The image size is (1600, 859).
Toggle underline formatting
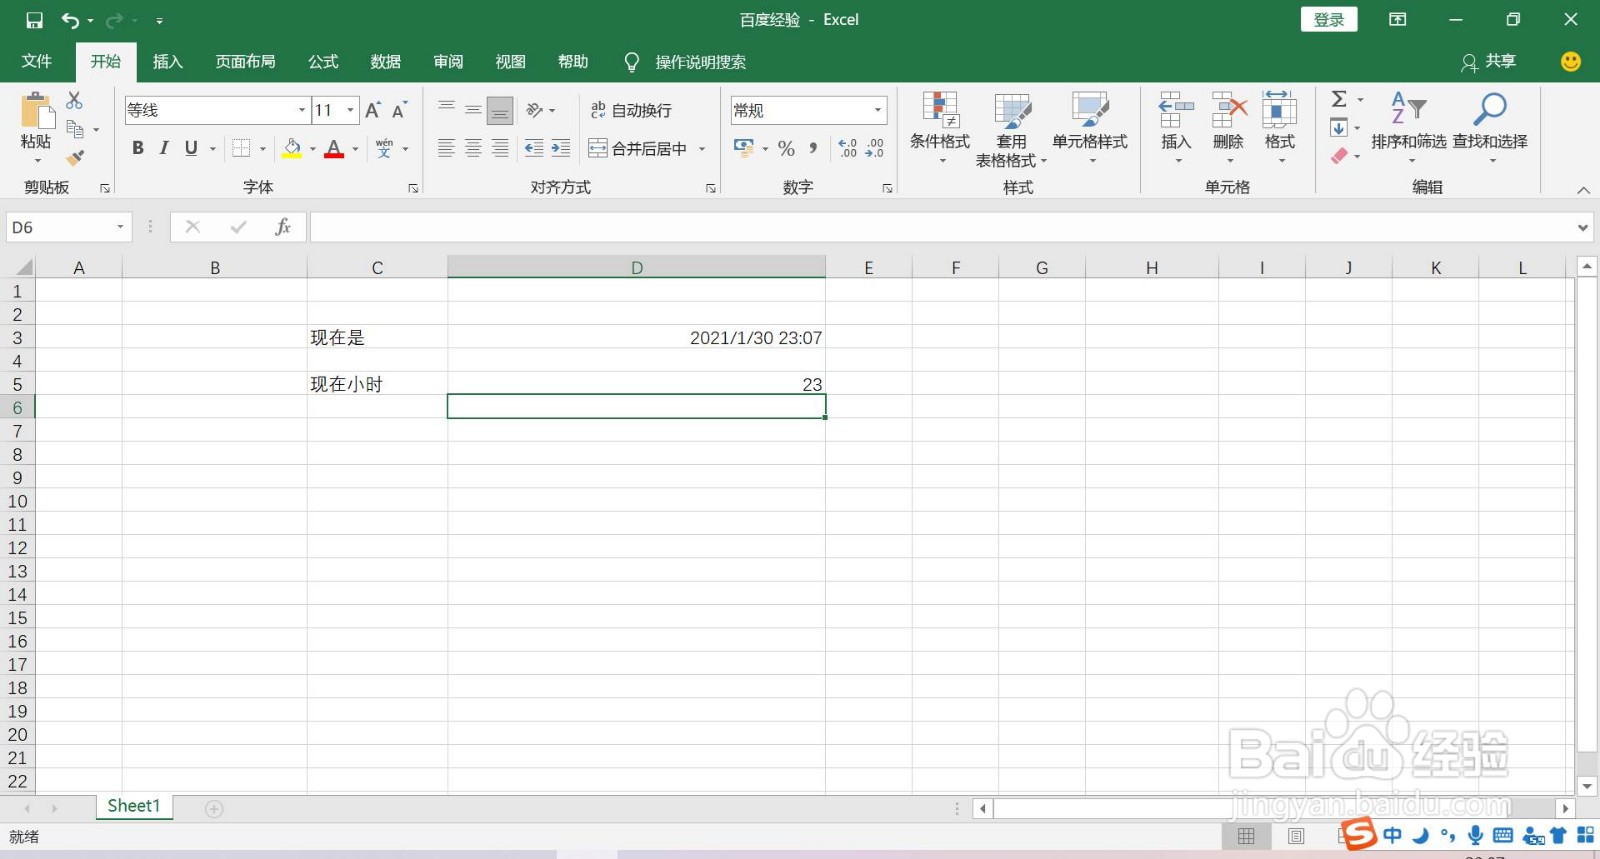pos(191,148)
